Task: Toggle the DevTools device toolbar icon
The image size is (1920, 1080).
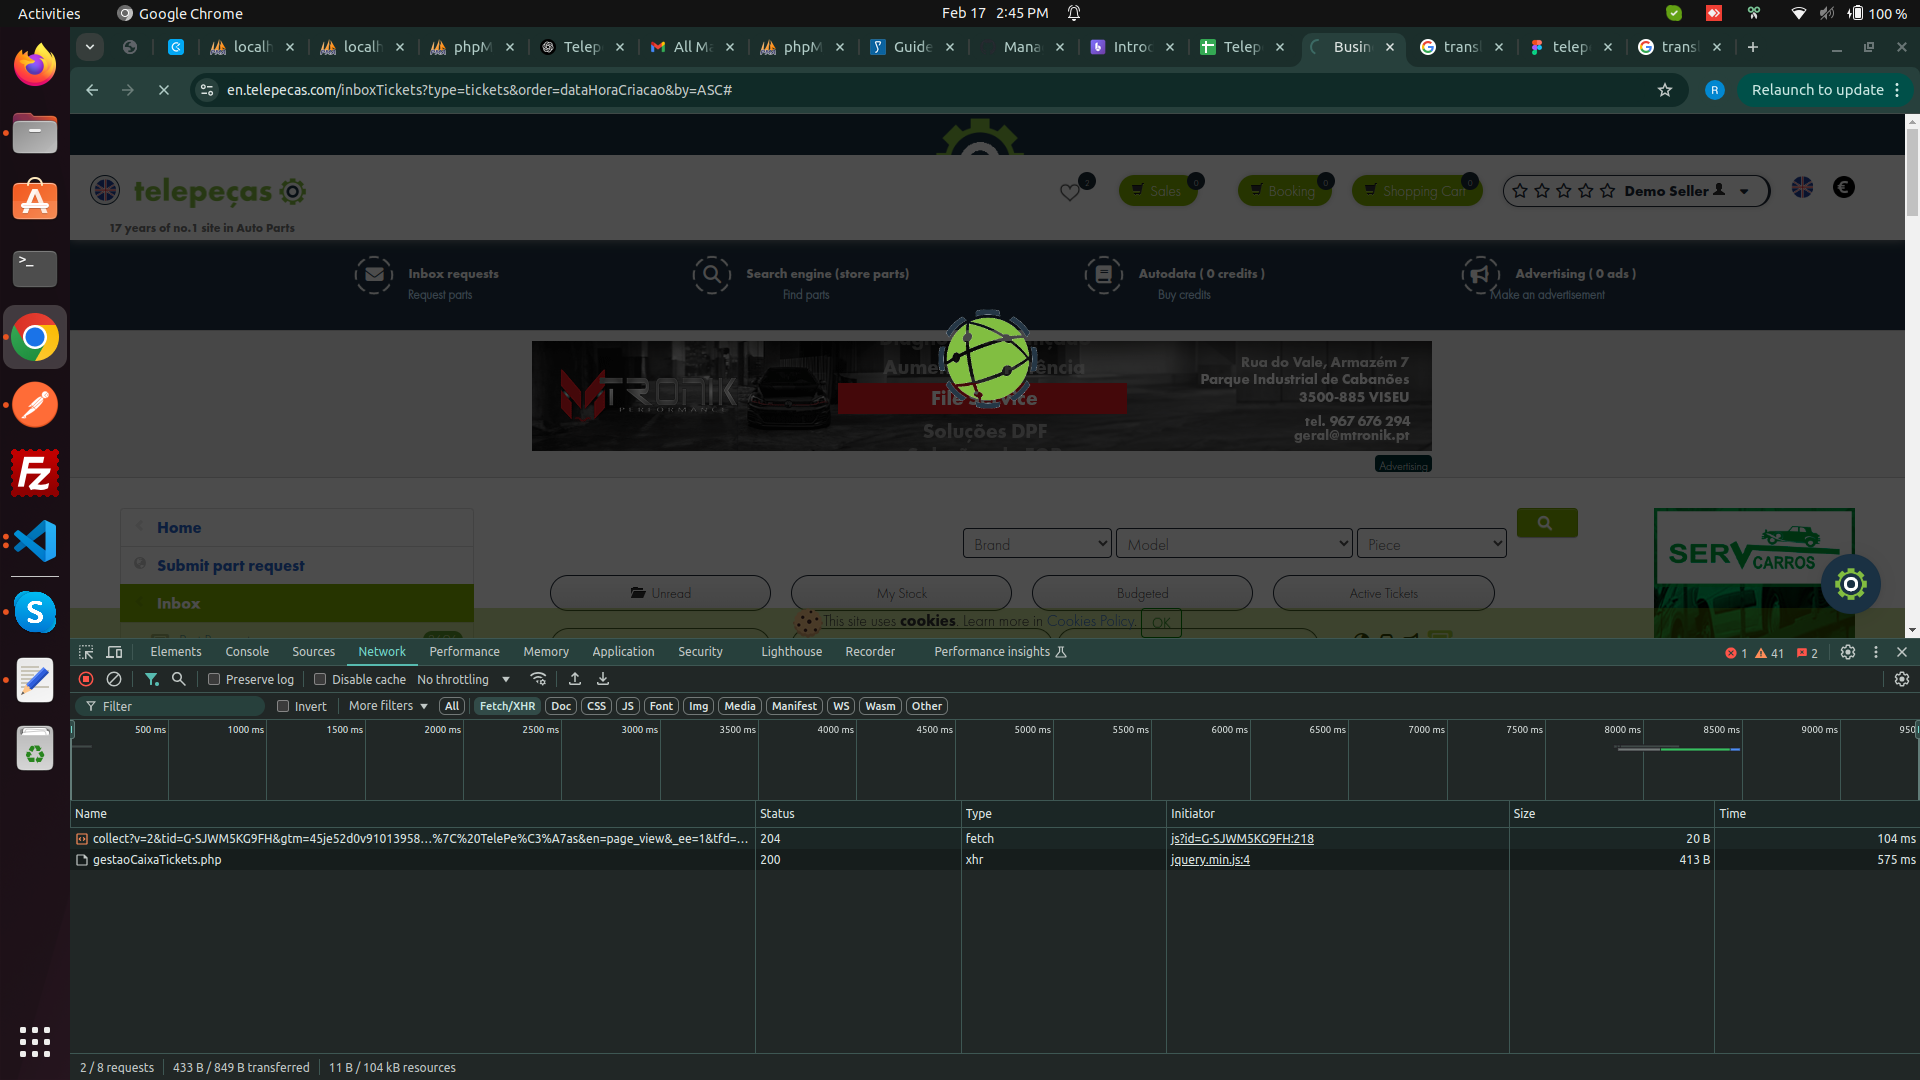Action: point(115,652)
